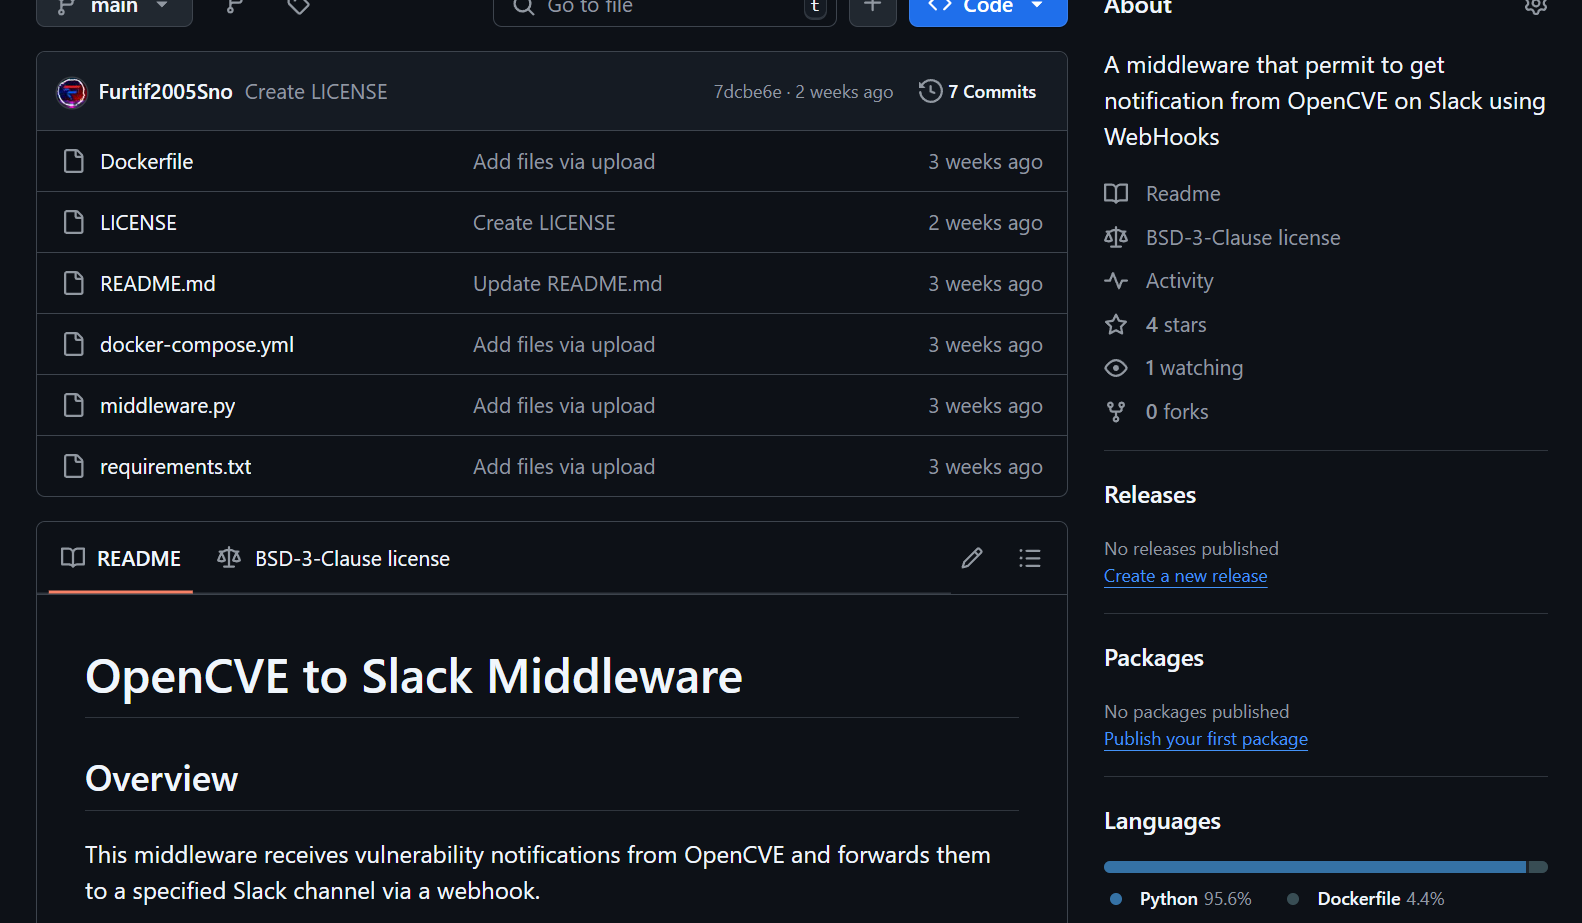Viewport: 1582px width, 923px height.
Task: Click Publish your first package
Action: (1206, 739)
